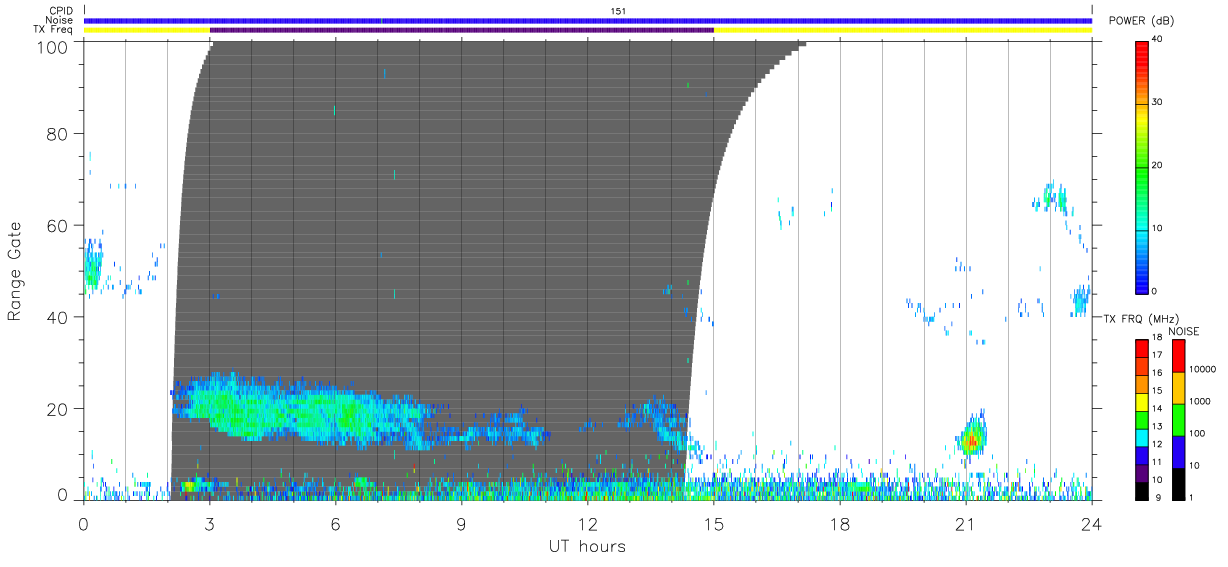Click the 80 tick on Range Gate axis

tap(59, 133)
